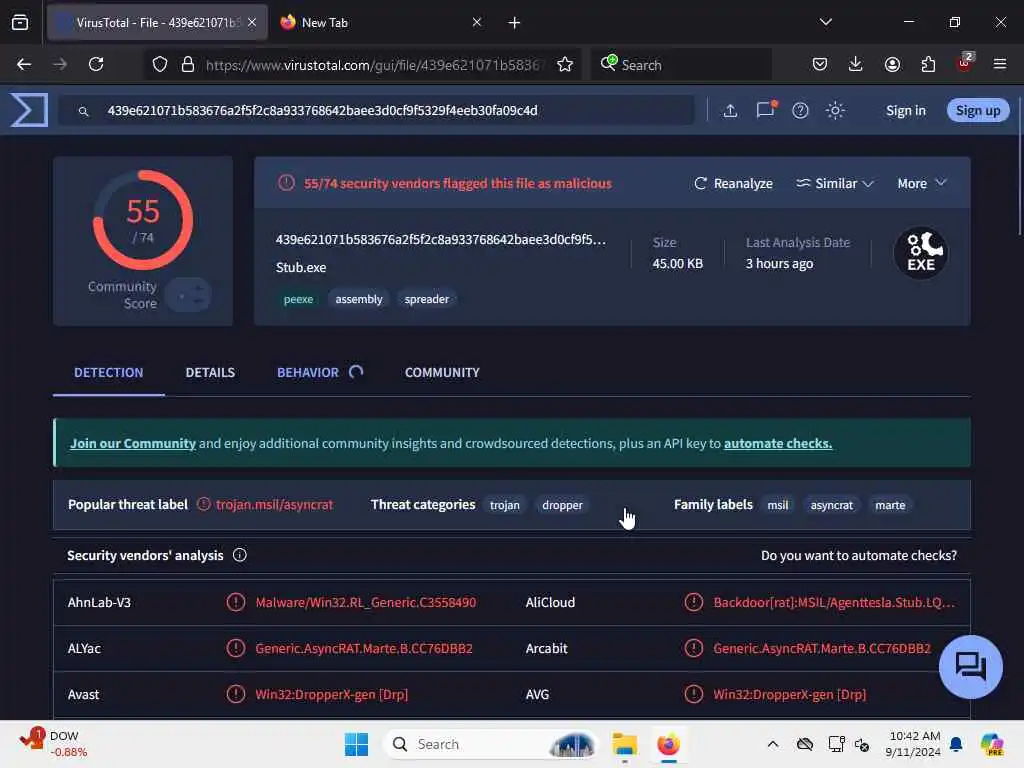Click the Pocket save icon
Viewport: 1024px width, 768px height.
coord(820,64)
